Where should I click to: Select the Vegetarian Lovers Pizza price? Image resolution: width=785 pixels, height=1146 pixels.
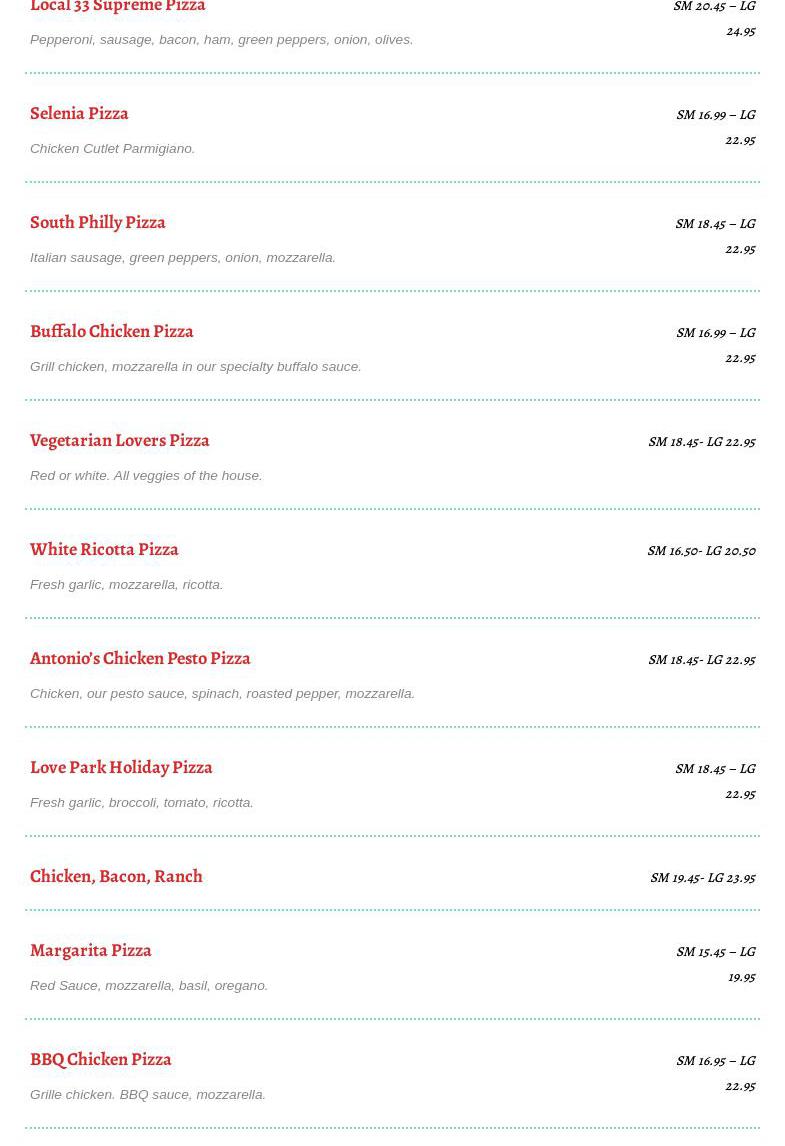(701, 441)
